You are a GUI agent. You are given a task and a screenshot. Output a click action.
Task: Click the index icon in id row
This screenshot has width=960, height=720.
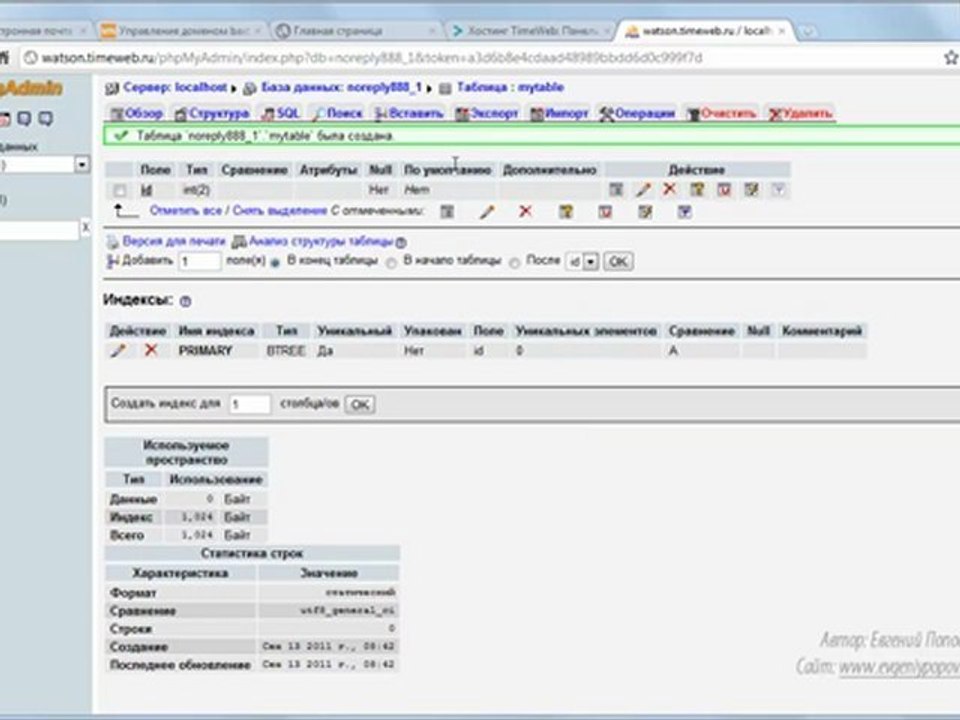(751, 190)
